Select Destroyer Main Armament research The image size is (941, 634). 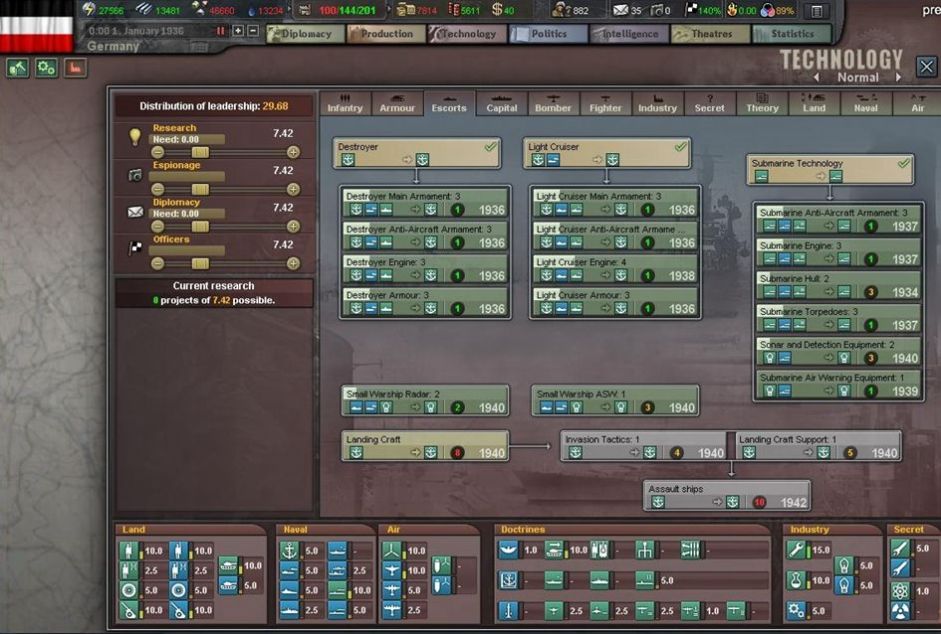coord(424,203)
